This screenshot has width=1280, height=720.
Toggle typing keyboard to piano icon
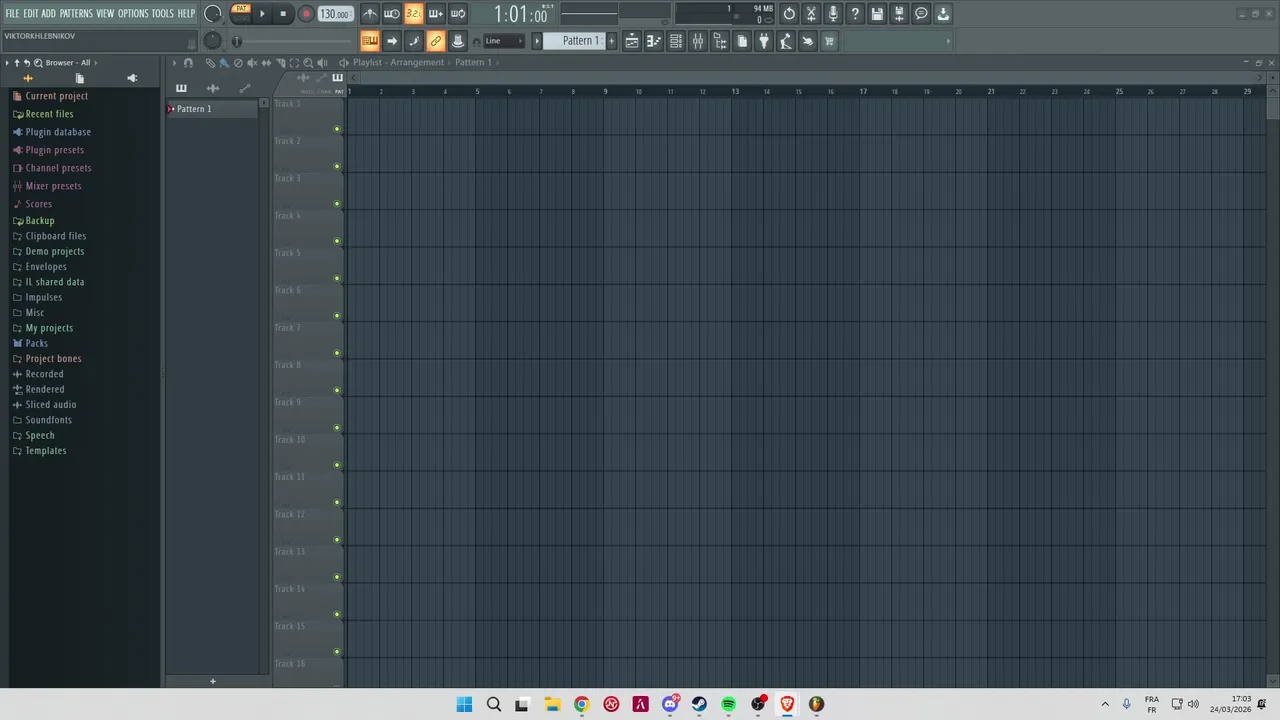tap(370, 41)
